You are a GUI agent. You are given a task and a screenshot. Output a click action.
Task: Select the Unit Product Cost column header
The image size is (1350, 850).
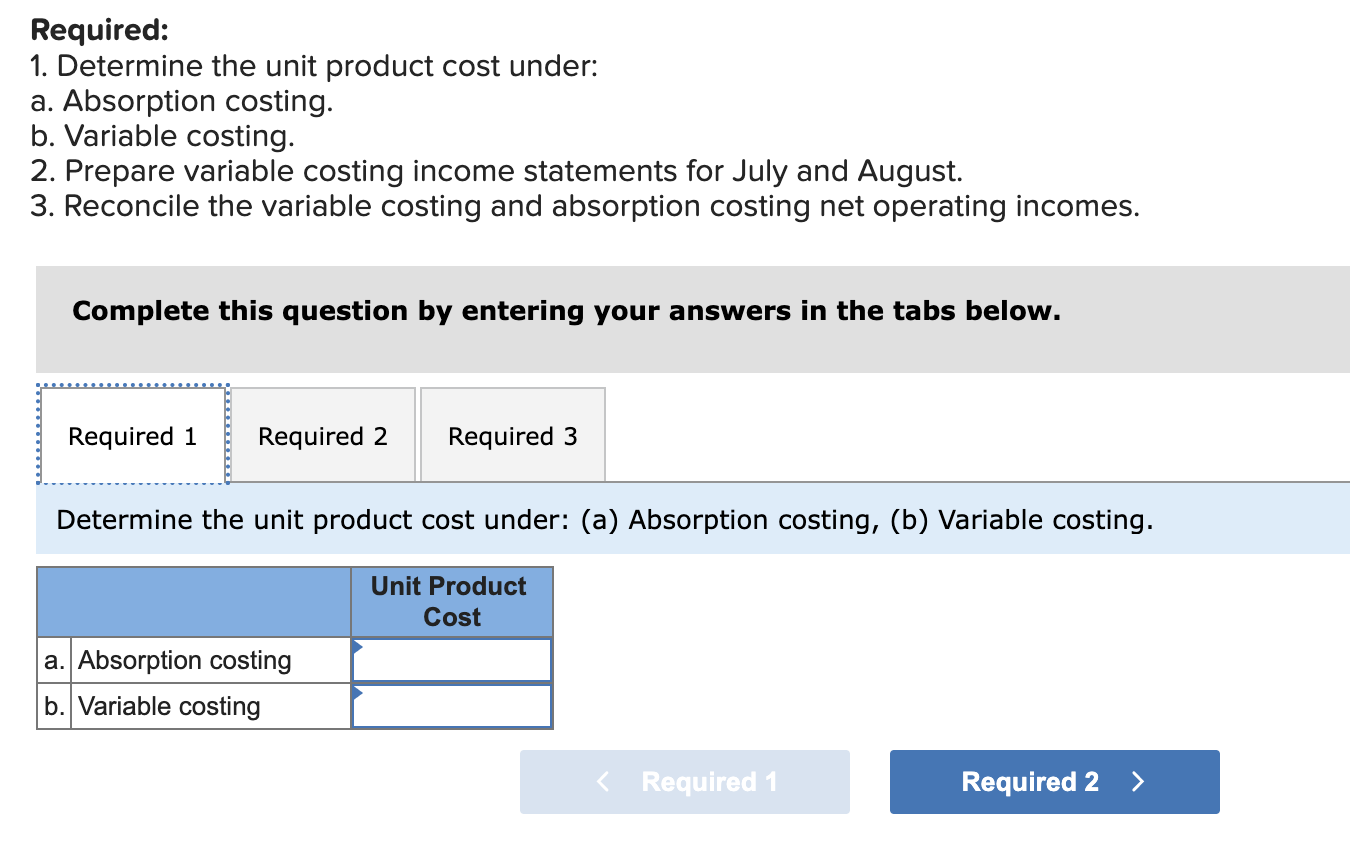[x=450, y=601]
